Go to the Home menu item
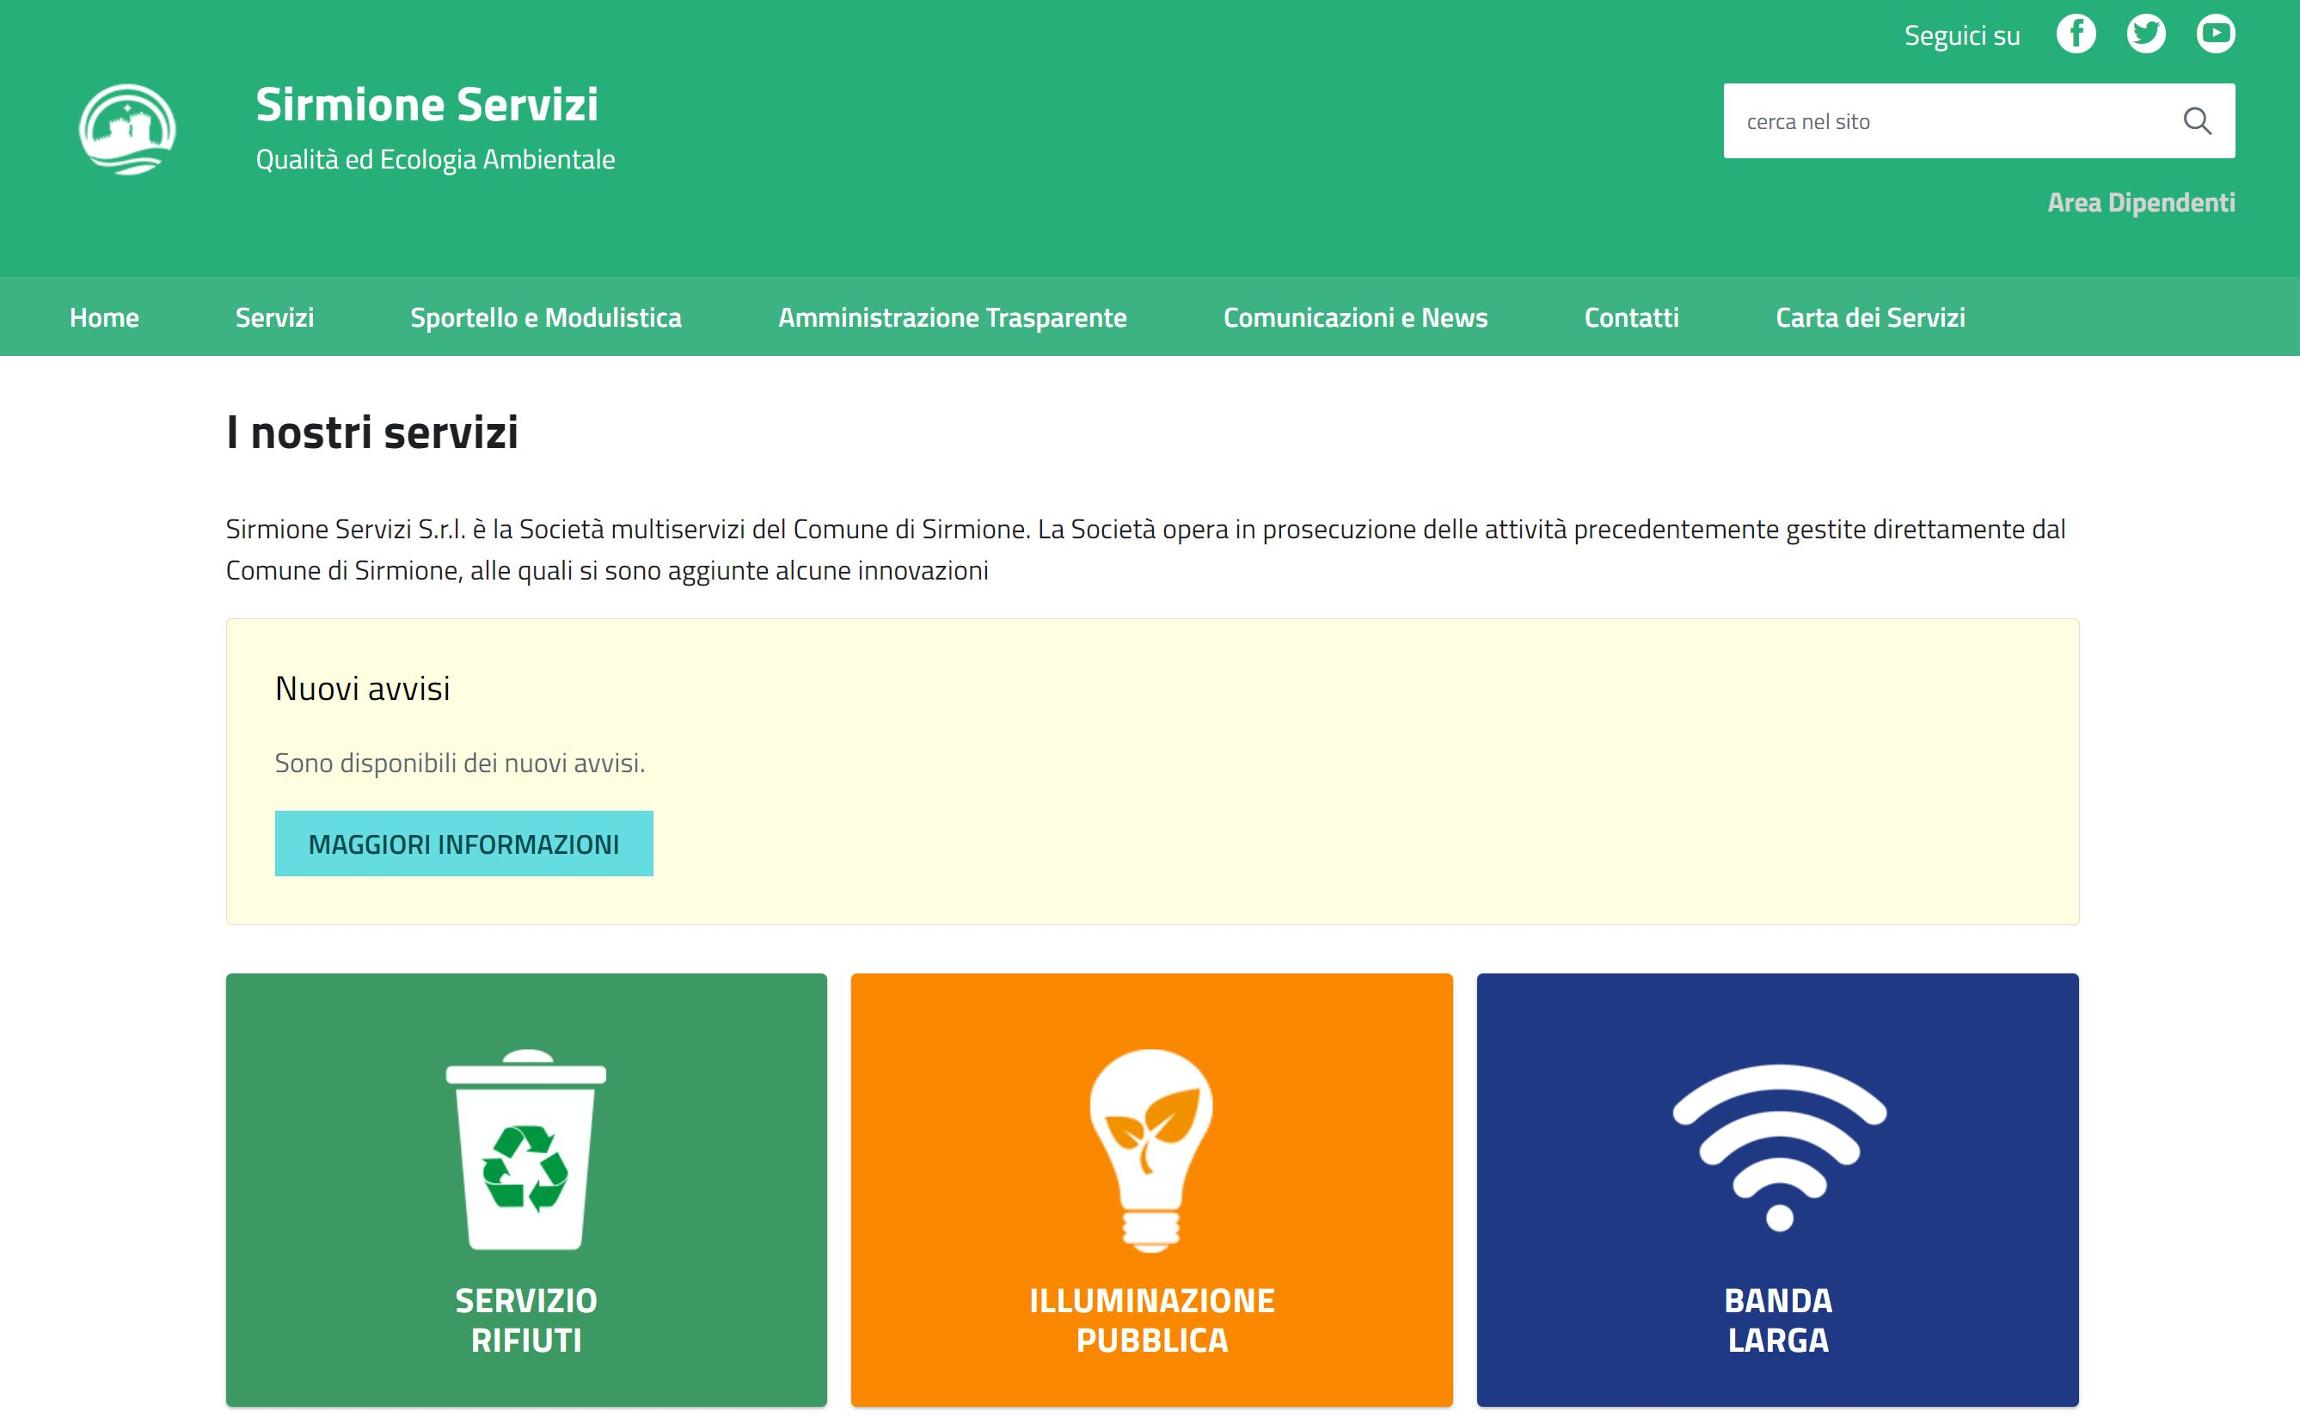Viewport: 2300px width, 1424px height. click(x=104, y=318)
